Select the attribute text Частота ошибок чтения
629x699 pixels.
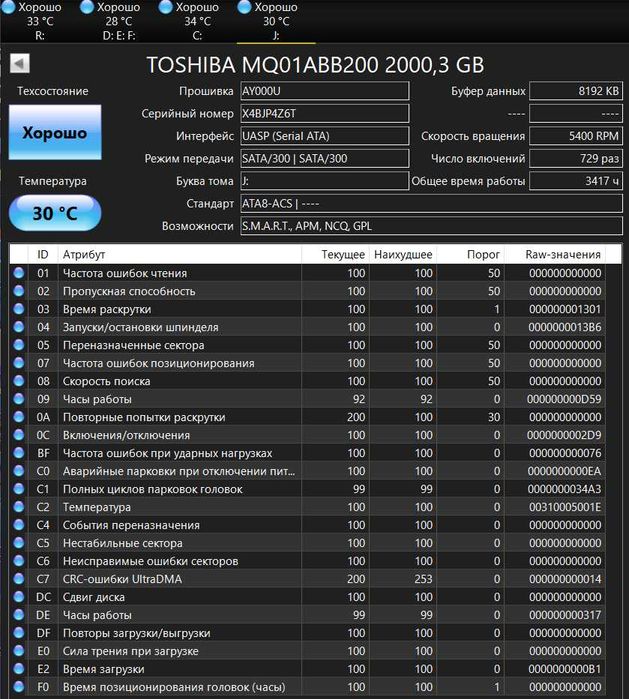[125, 273]
